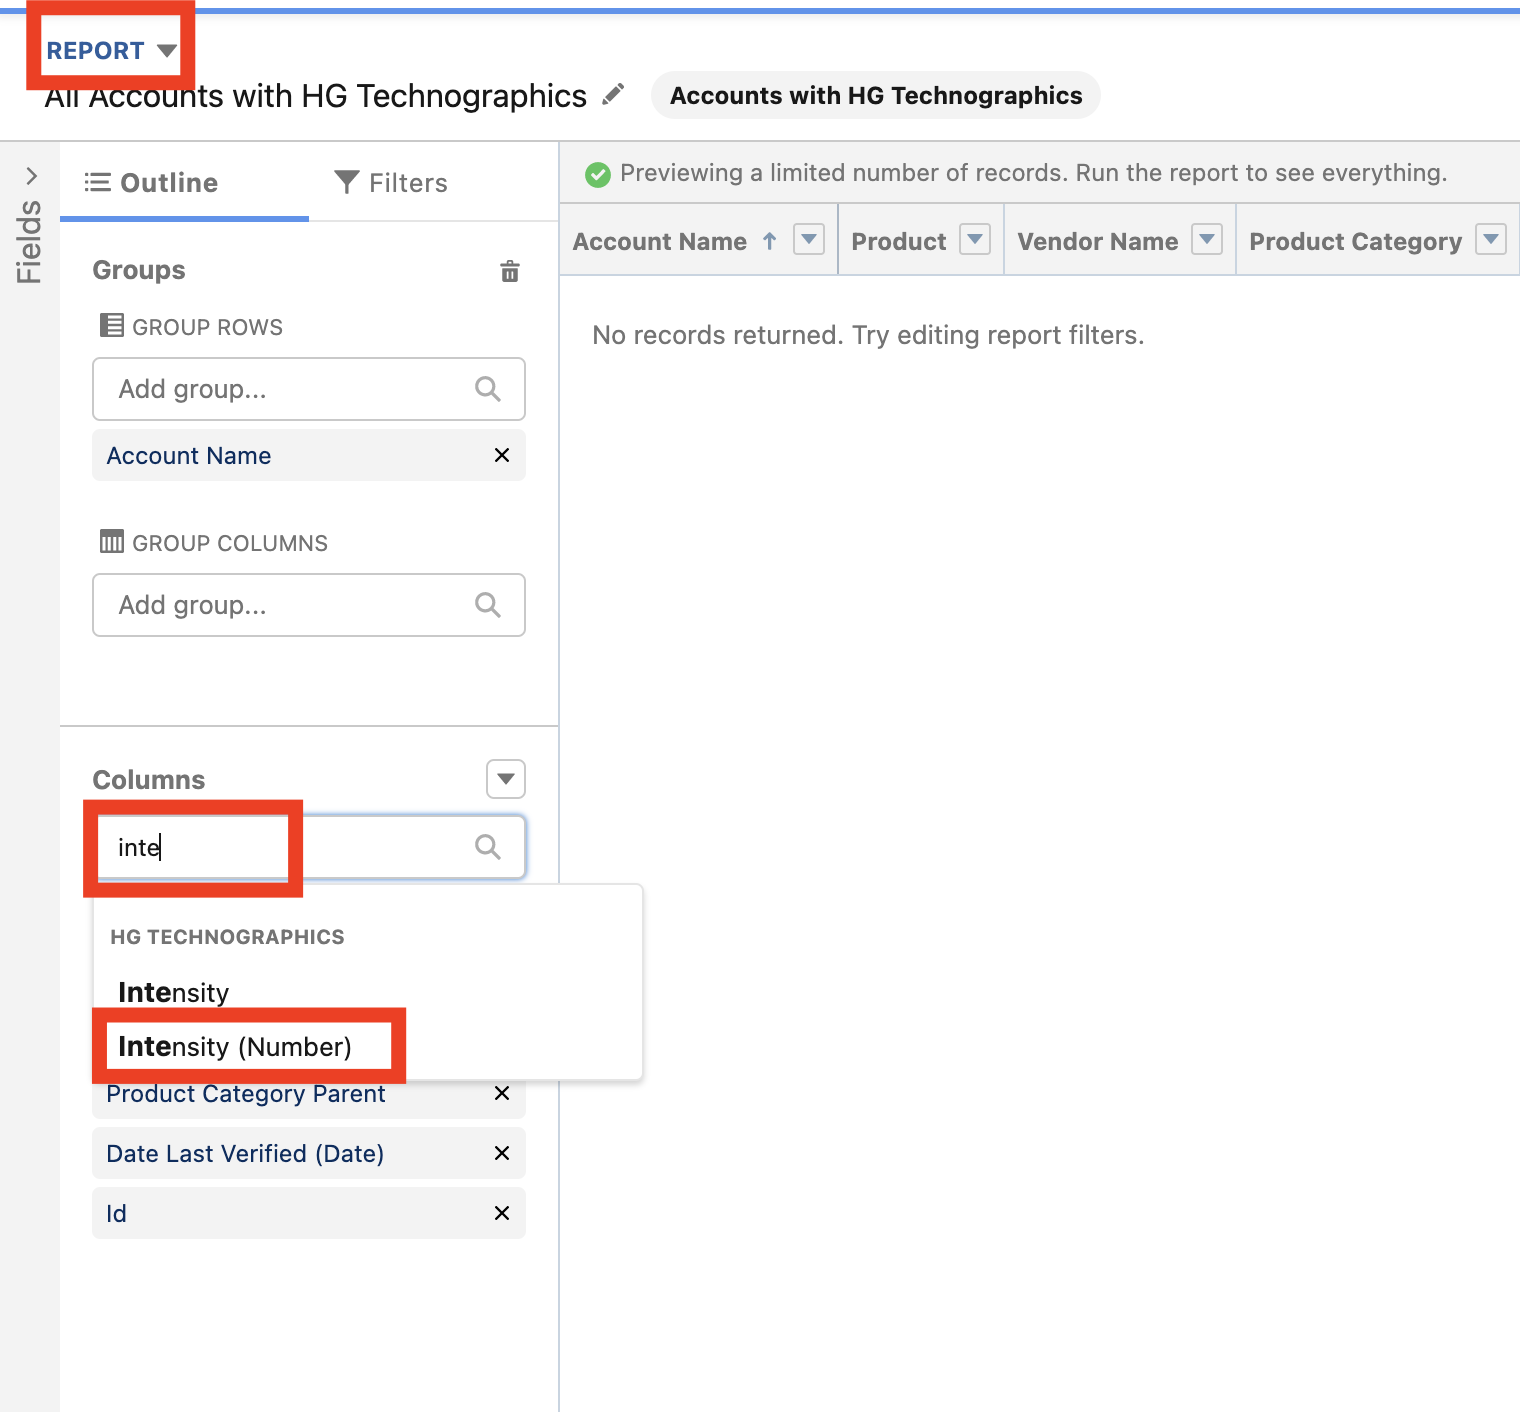Toggle the Account Name ascending sort arrow
Viewport: 1520px width, 1412px height.
pos(769,241)
